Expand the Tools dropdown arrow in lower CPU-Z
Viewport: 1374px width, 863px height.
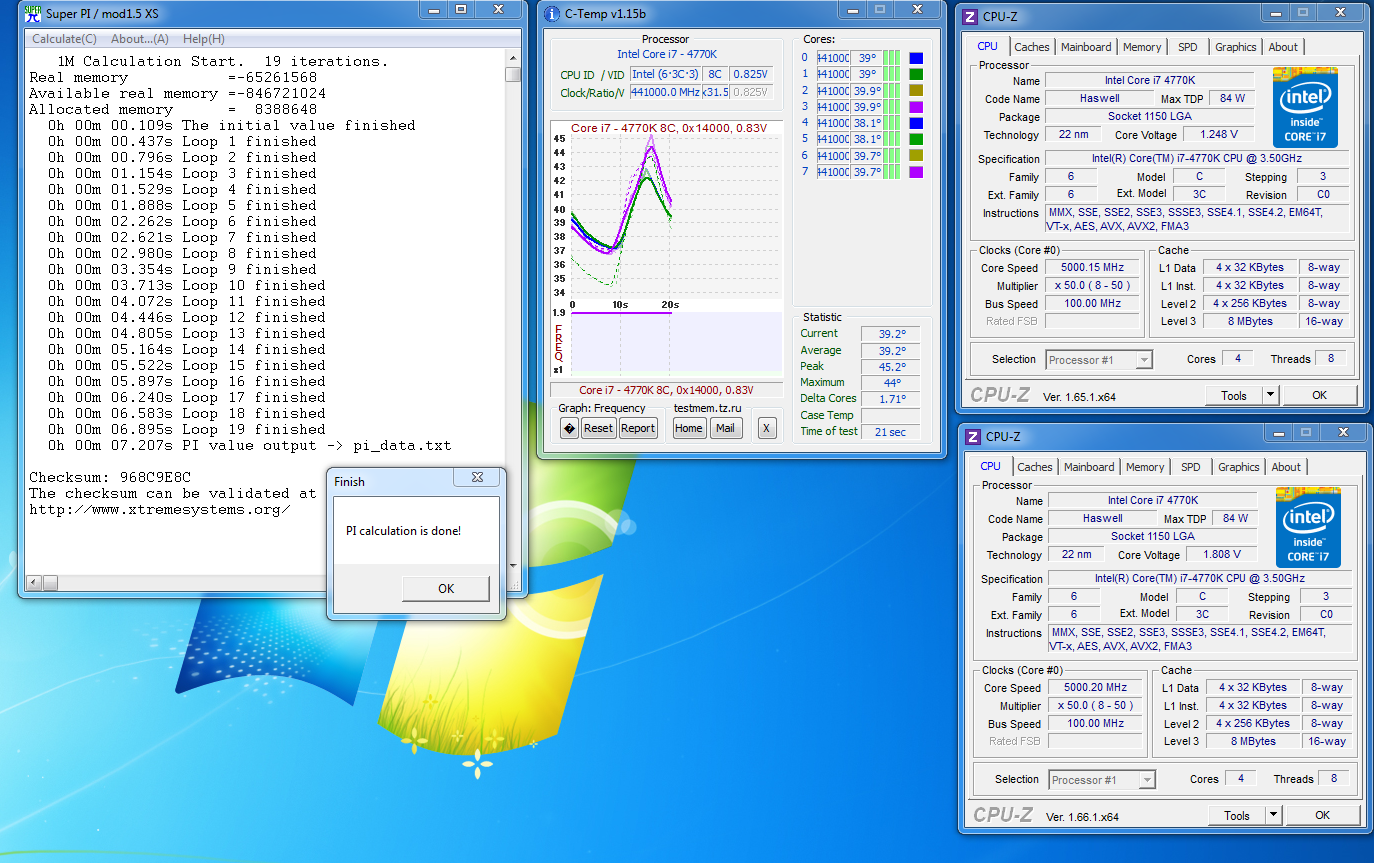(x=1273, y=815)
